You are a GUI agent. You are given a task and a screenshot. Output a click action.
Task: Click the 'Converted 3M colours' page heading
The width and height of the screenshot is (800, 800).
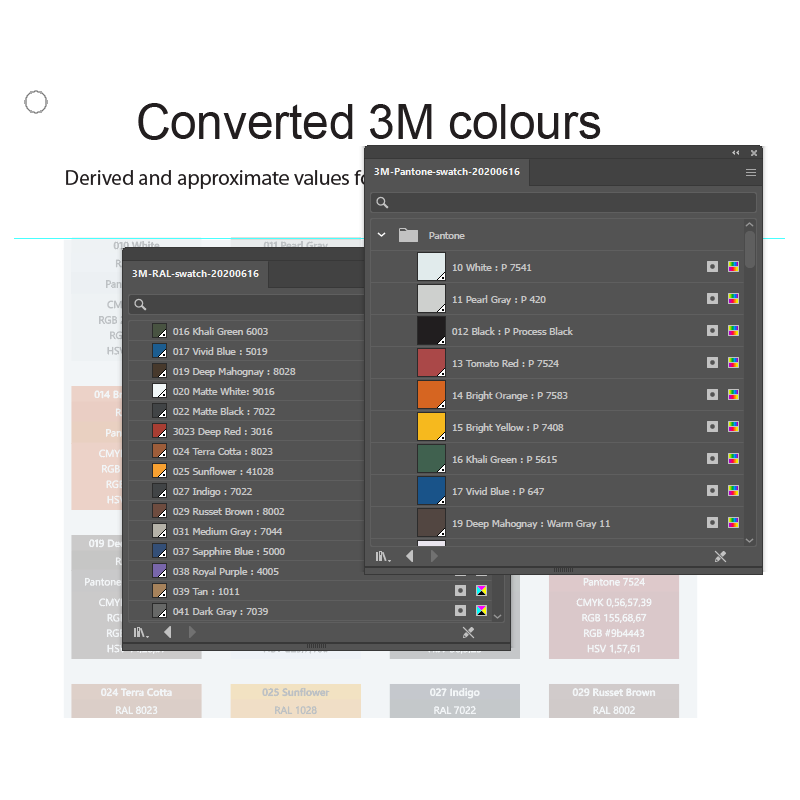point(368,122)
